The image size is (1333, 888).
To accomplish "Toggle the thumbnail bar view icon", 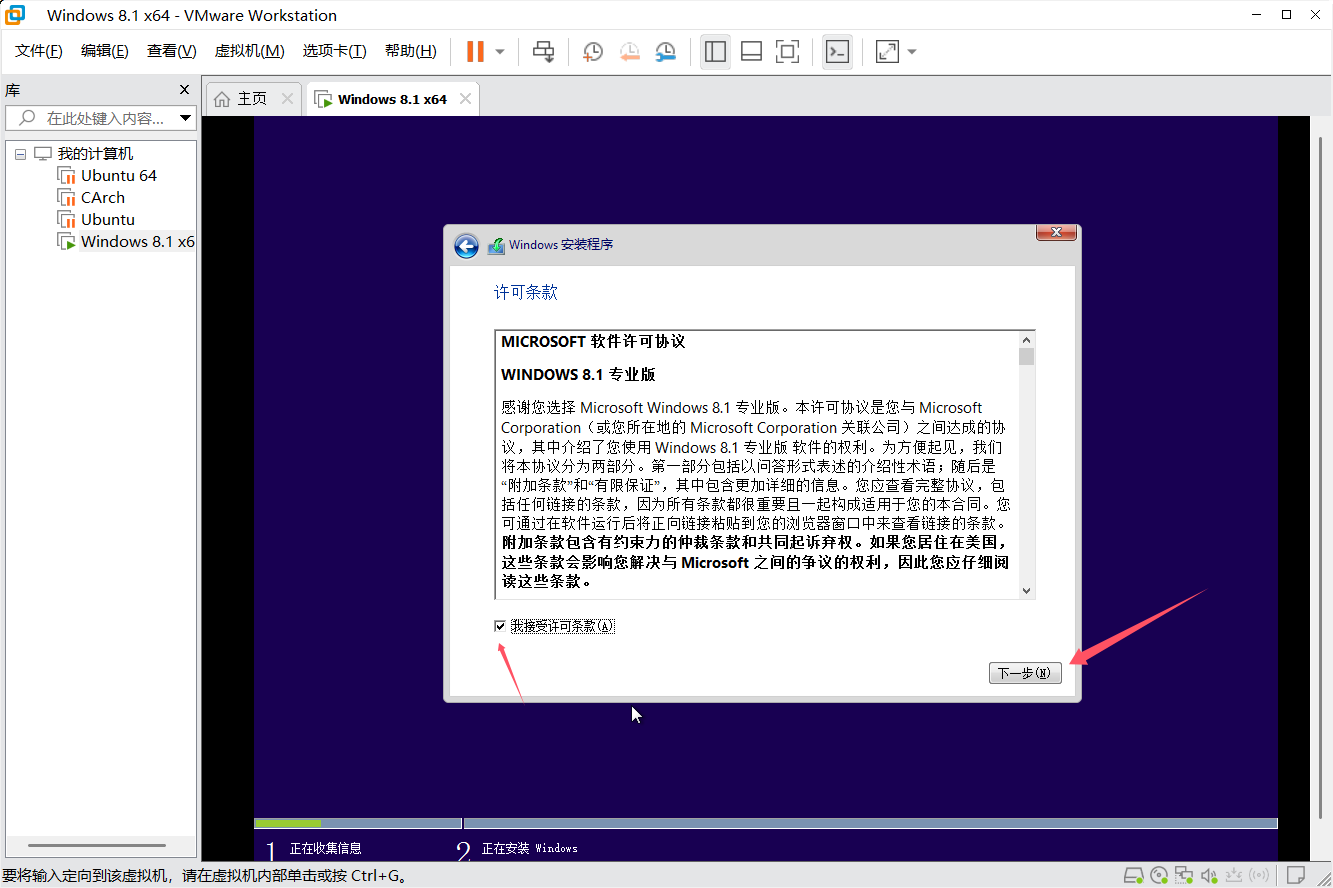I will pos(752,51).
